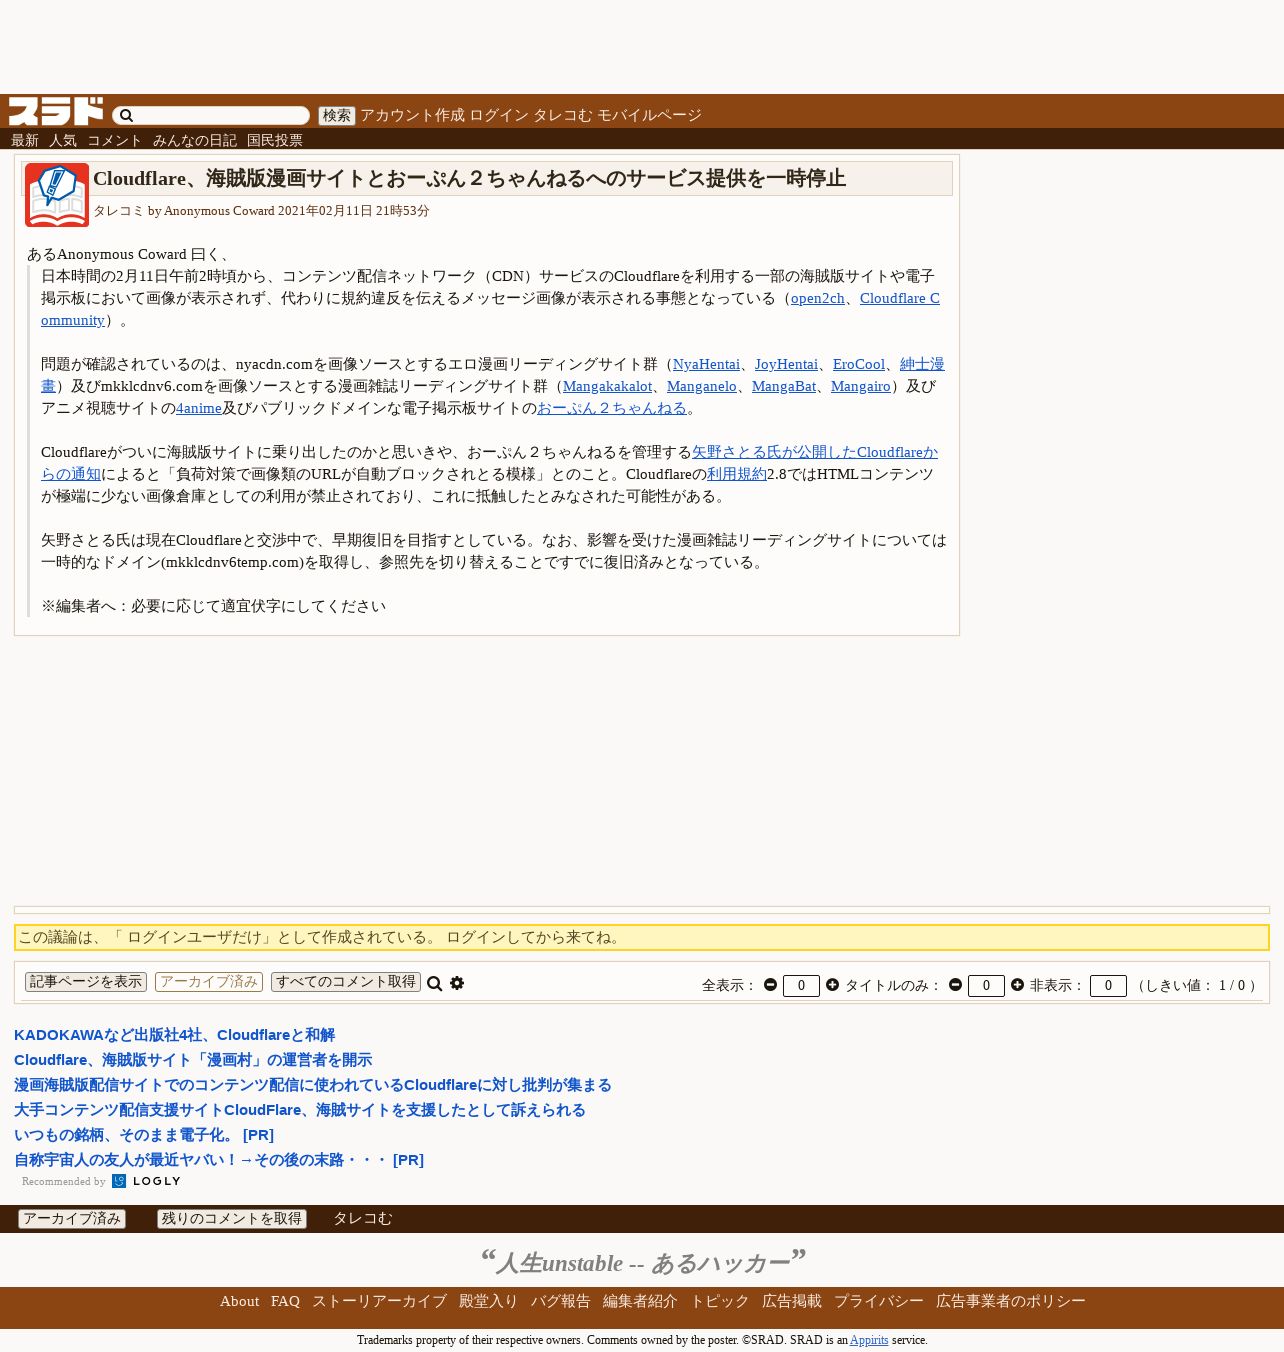The width and height of the screenshot is (1284, 1352).
Task: Open ストーリーアーカイブ footer link
Action: [379, 1301]
